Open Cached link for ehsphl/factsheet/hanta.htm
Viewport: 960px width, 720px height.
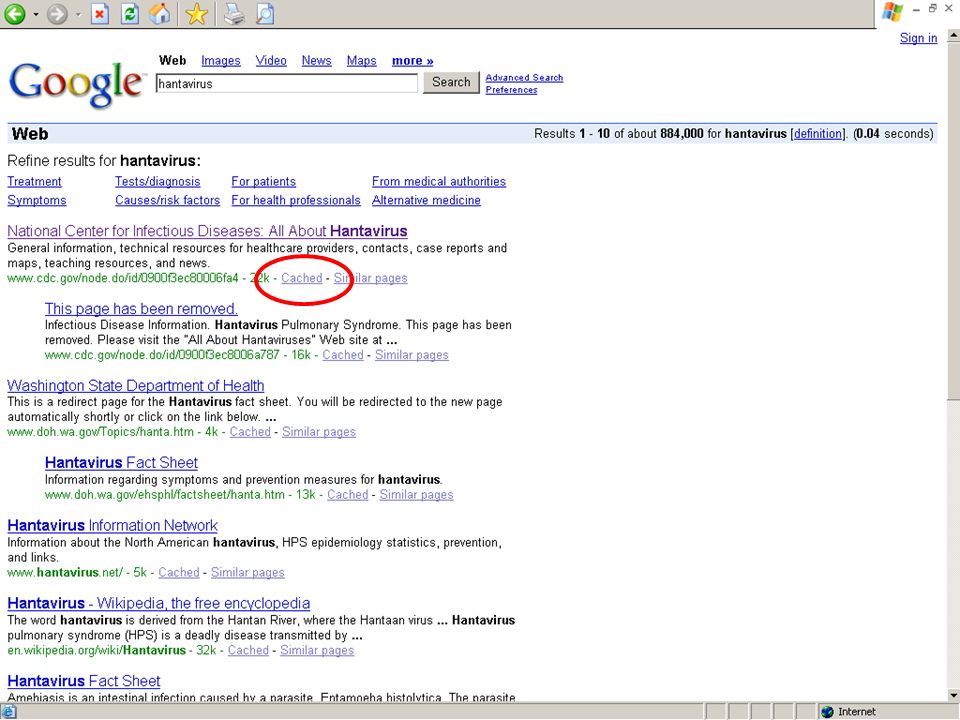pyautogui.click(x=347, y=495)
